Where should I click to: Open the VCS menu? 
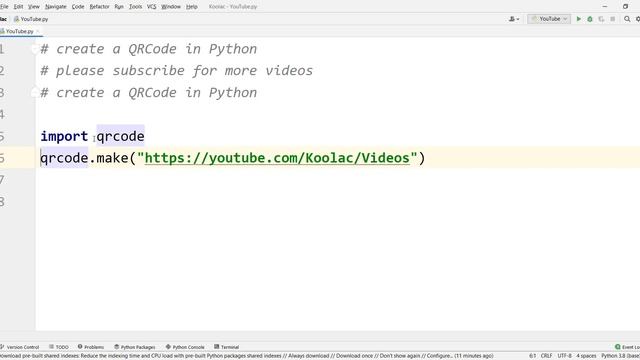click(151, 7)
